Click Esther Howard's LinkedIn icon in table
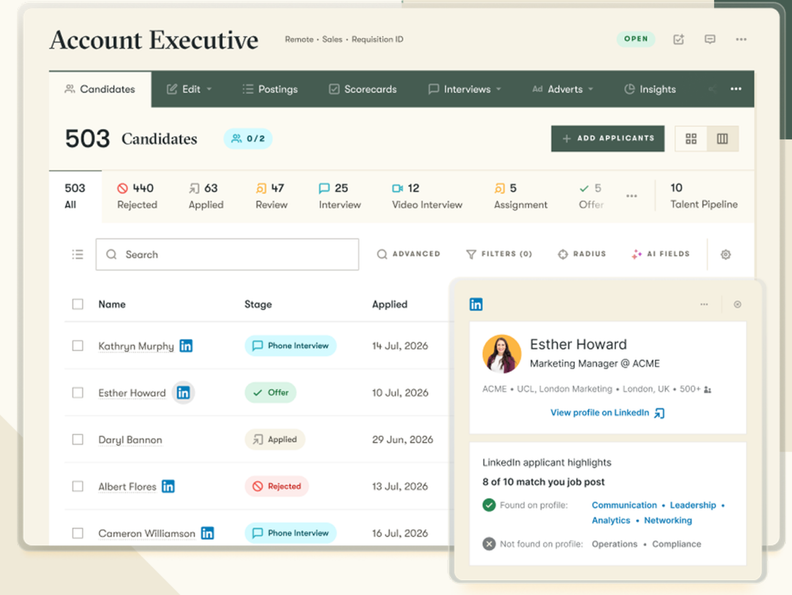The image size is (792, 595). point(183,392)
